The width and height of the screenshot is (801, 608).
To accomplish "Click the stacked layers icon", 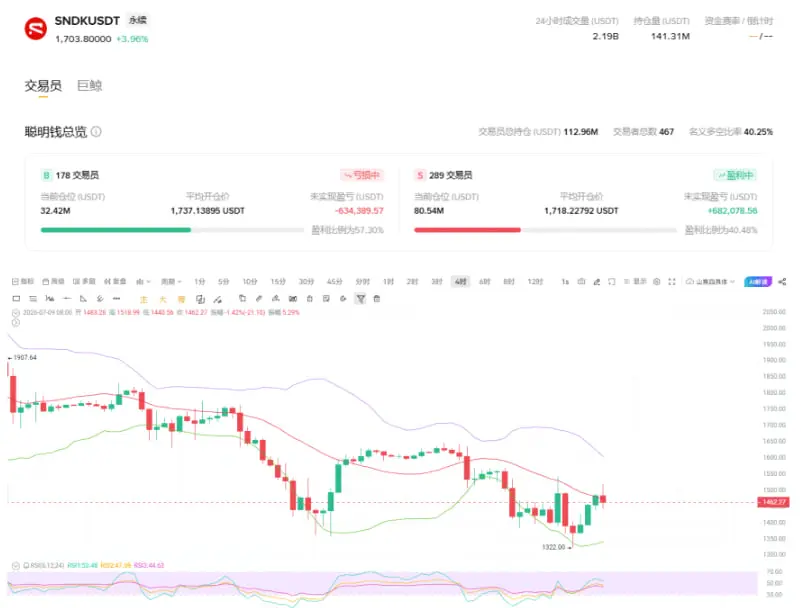I will tap(200, 299).
